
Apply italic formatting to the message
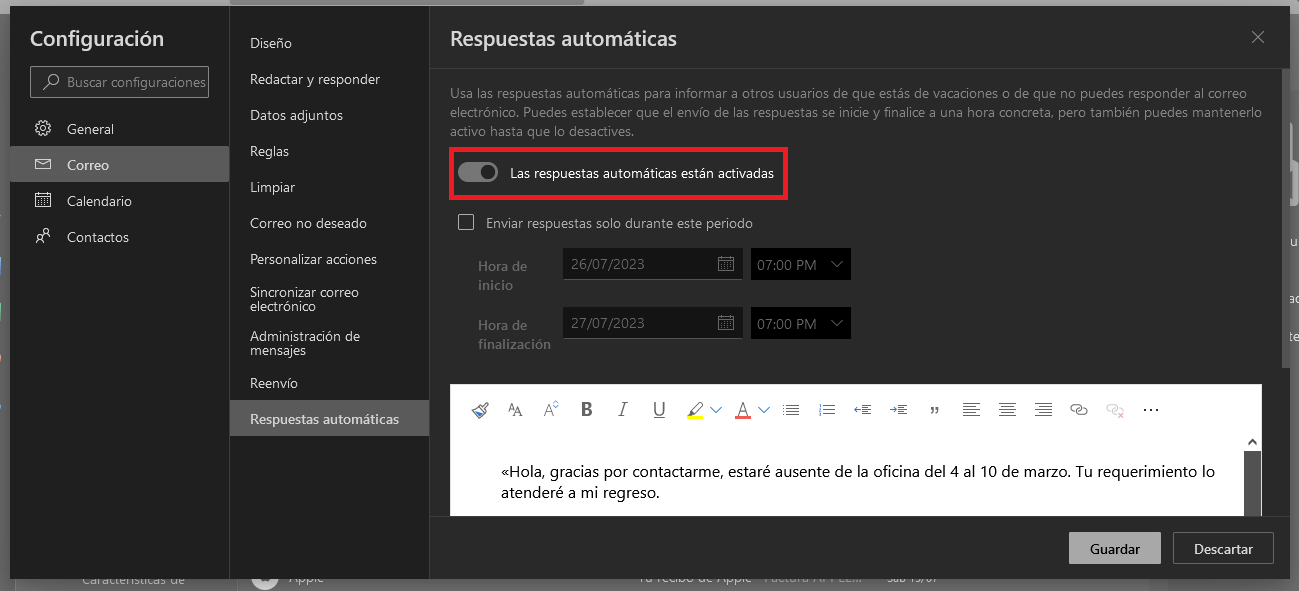coord(621,409)
